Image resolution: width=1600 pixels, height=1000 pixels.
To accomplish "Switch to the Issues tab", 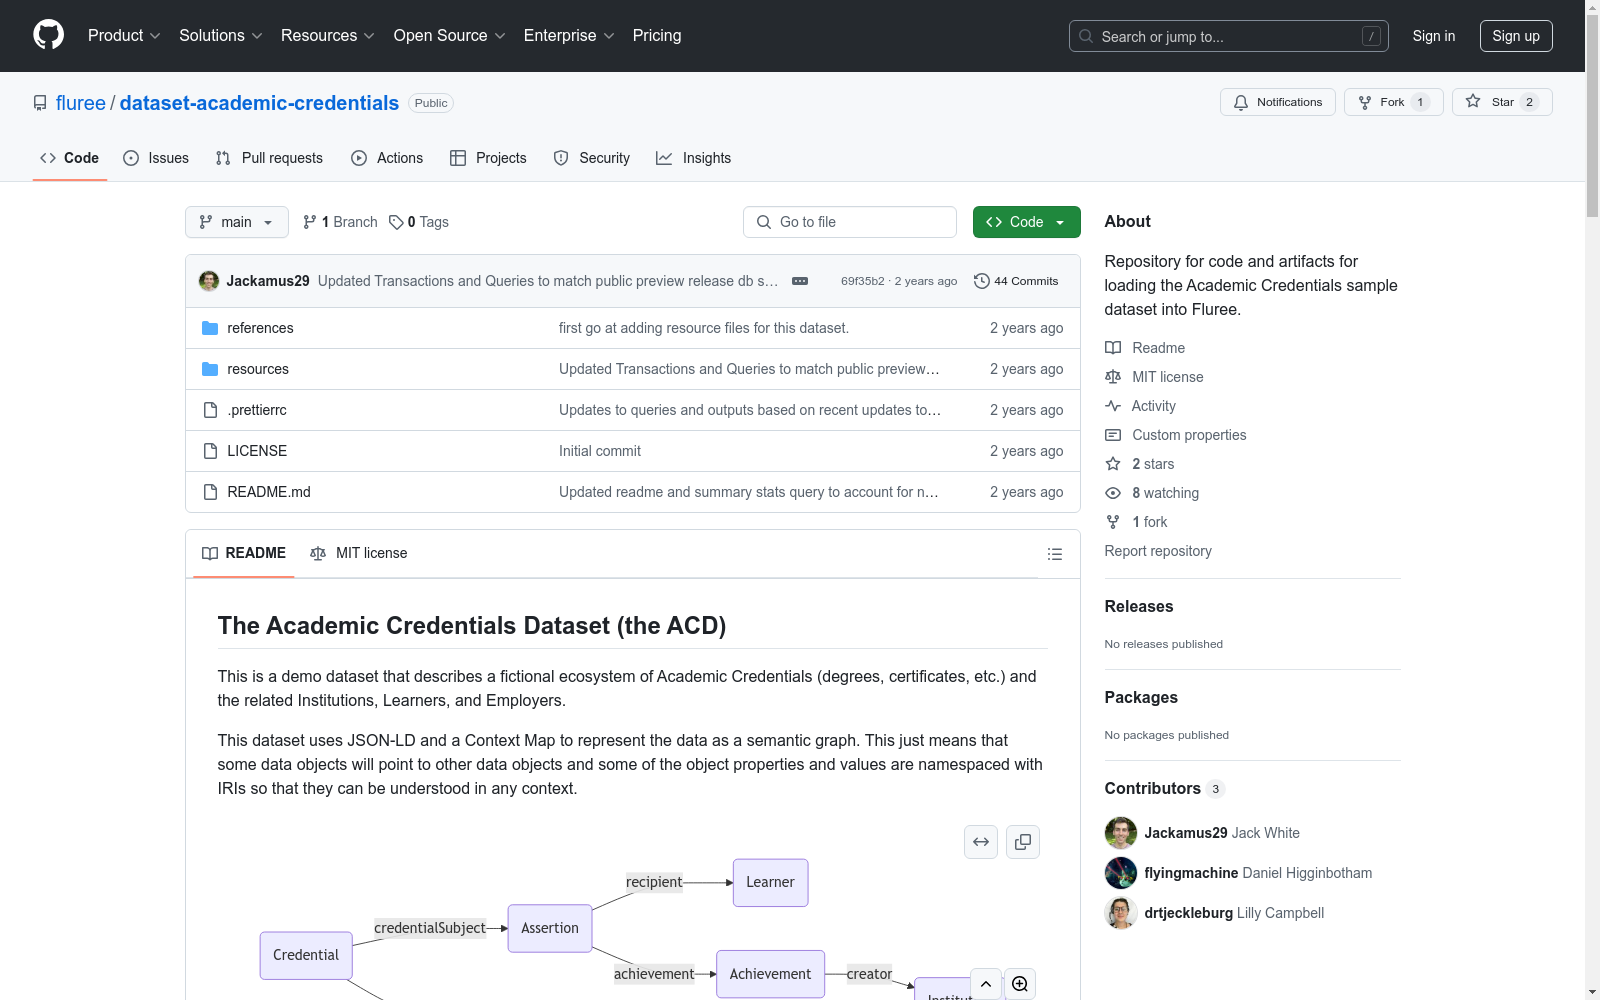I will pos(156,158).
